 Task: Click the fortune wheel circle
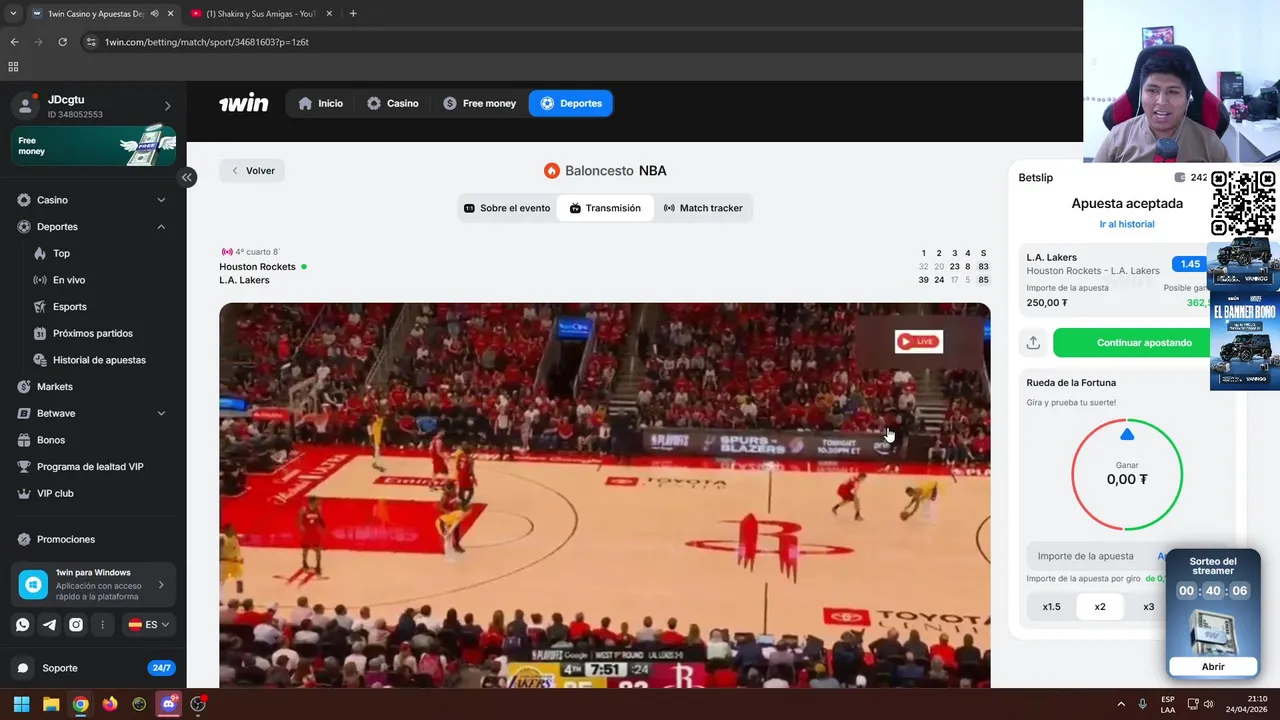(x=1127, y=474)
